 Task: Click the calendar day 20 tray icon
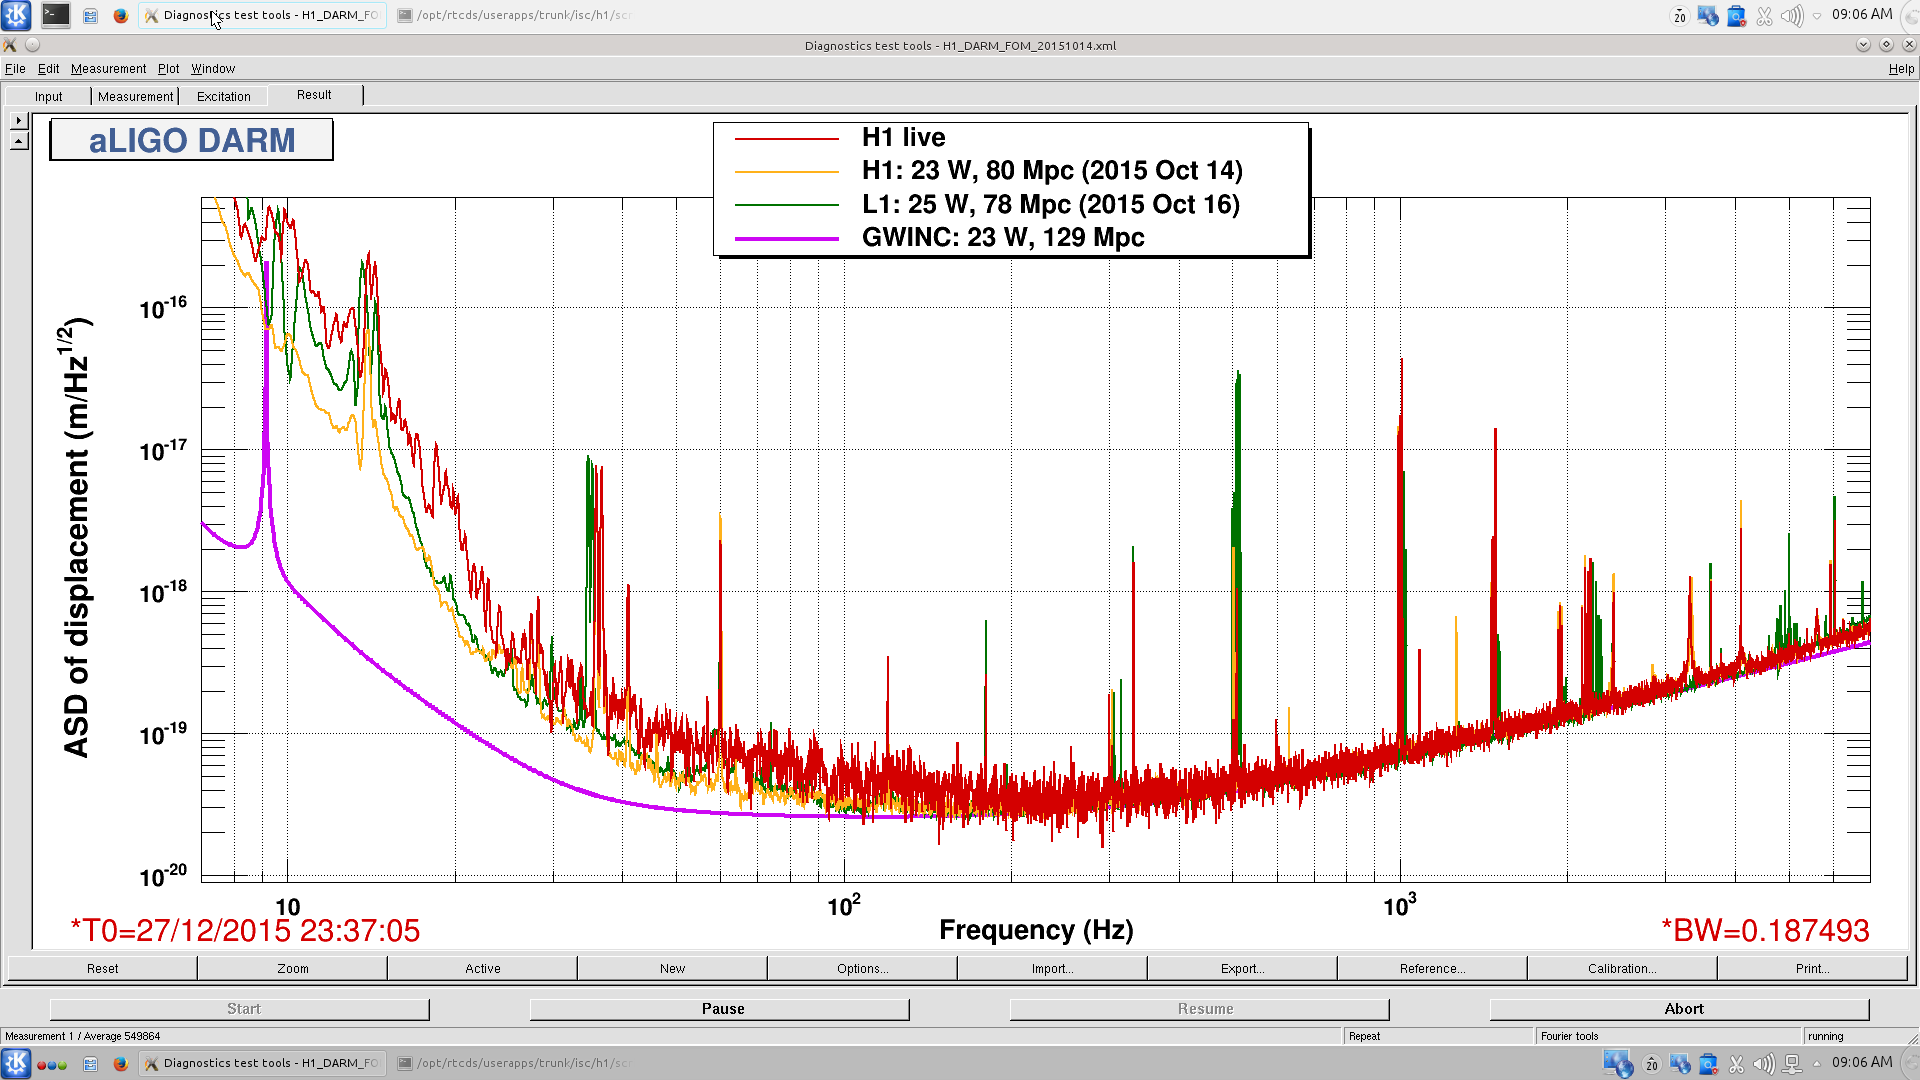pos(1680,15)
